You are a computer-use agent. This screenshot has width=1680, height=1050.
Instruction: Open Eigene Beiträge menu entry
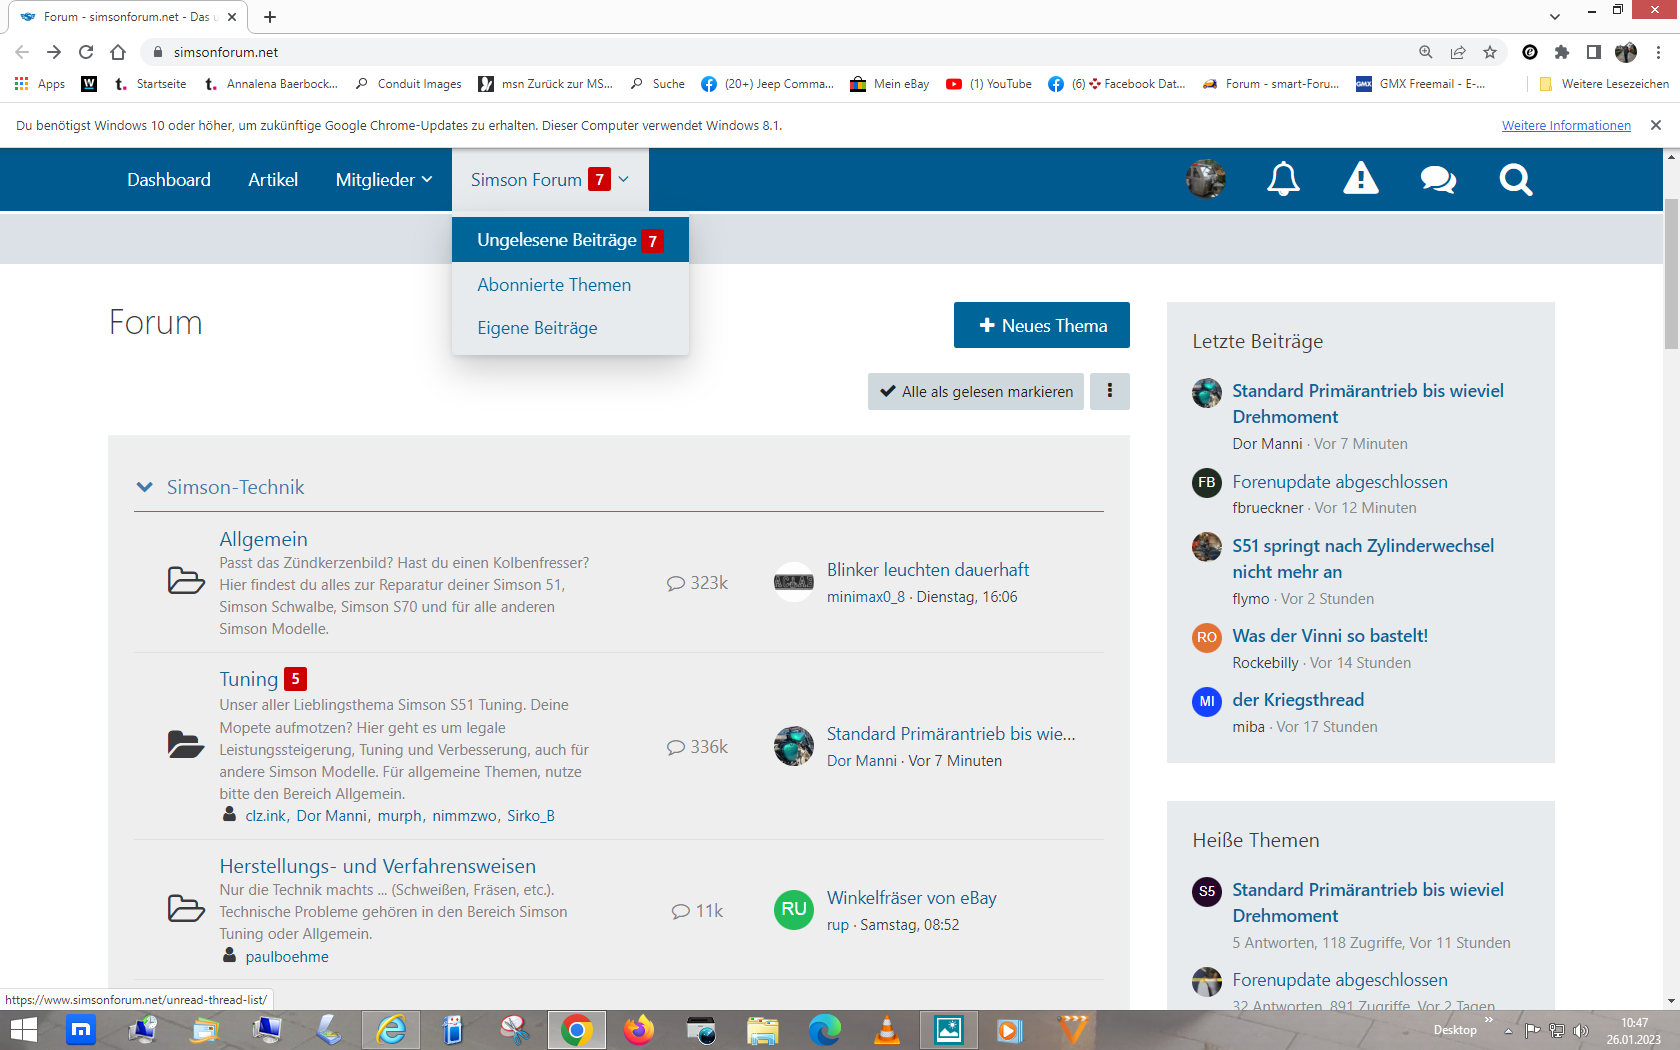pos(537,328)
